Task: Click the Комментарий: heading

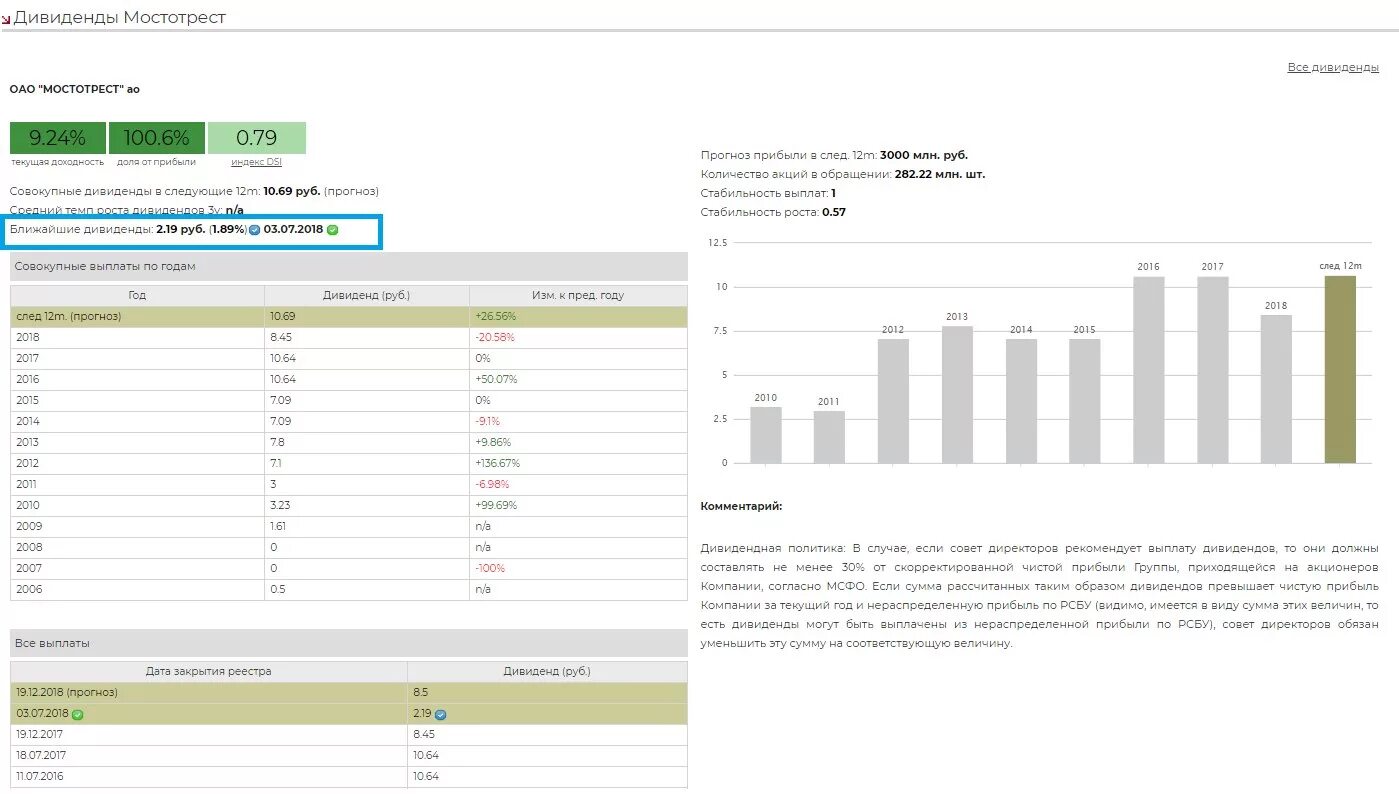Action: 742,506
